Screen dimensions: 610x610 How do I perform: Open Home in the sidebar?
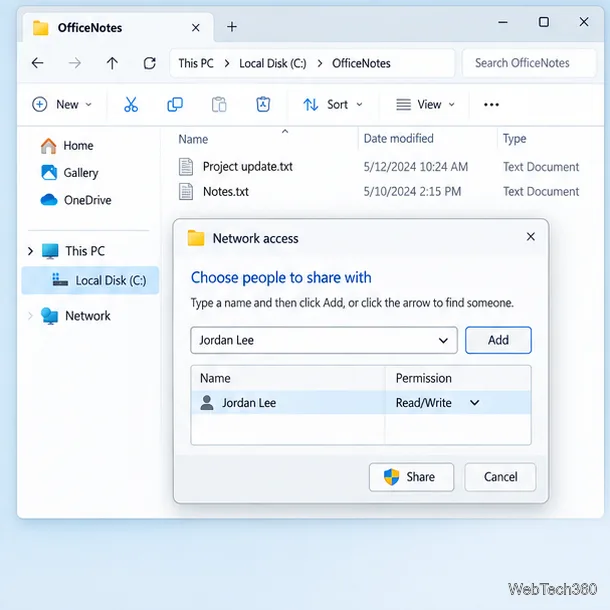67,145
